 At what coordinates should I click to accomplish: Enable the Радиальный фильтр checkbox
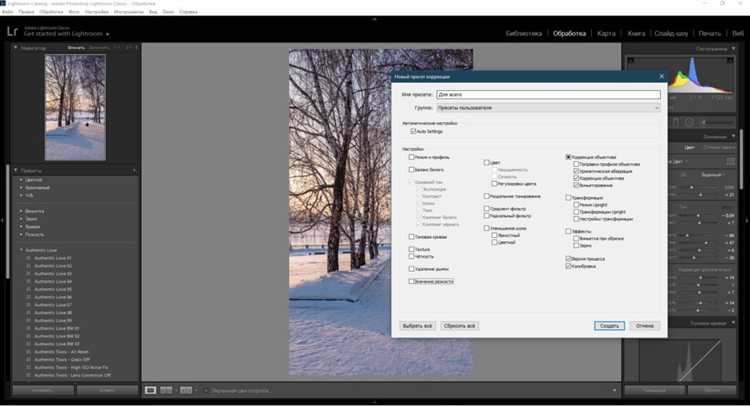[486, 216]
